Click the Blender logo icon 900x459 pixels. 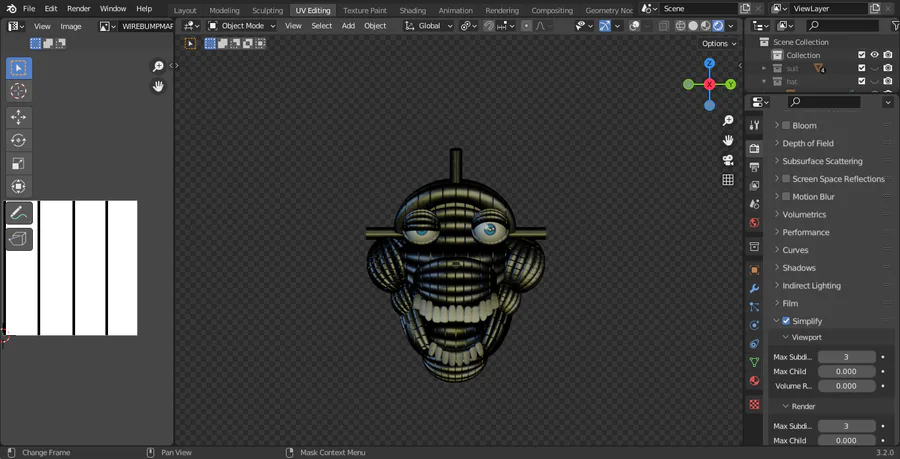pyautogui.click(x=11, y=9)
